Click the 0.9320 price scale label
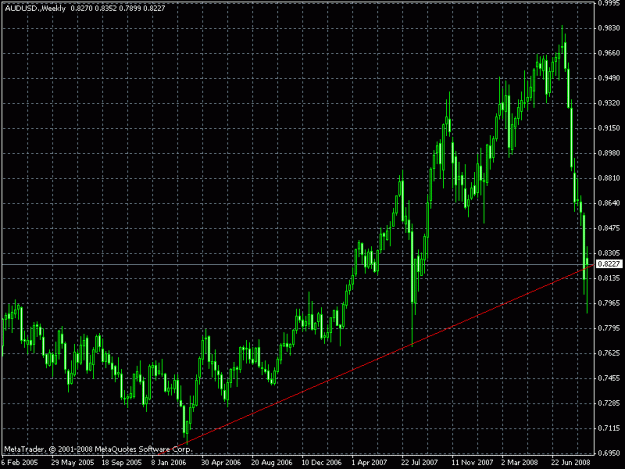Image resolution: width=625 pixels, height=469 pixels. point(609,103)
